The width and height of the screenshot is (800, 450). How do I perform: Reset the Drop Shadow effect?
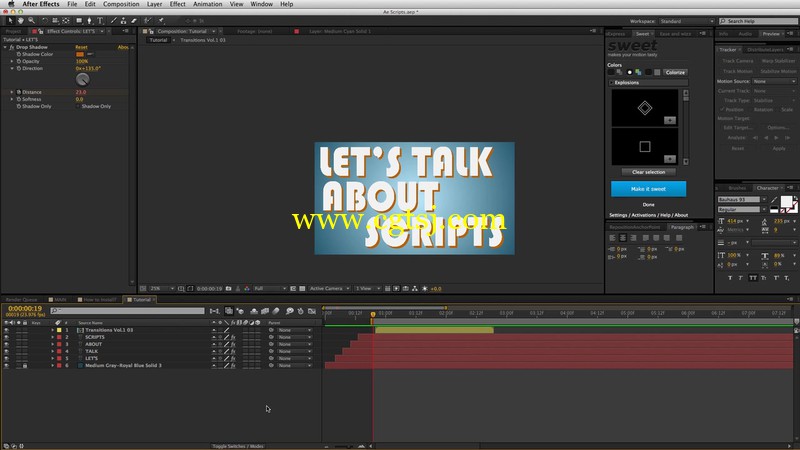point(81,47)
